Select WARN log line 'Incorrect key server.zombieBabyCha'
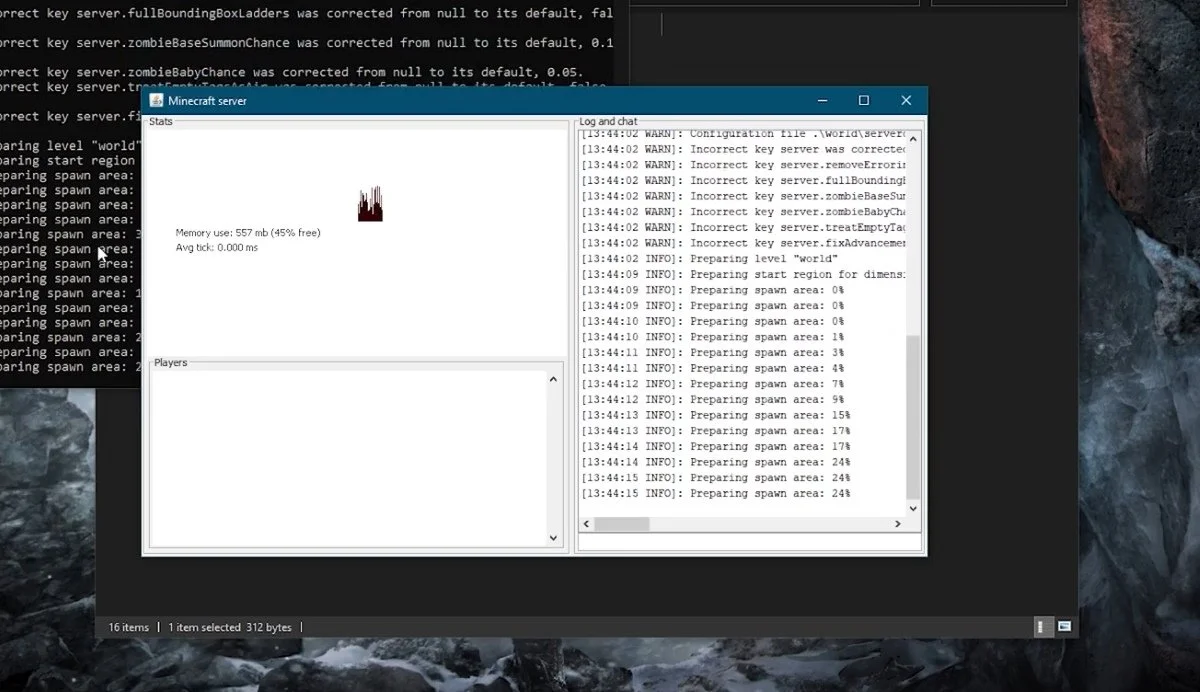This screenshot has width=1200, height=692. pos(743,212)
